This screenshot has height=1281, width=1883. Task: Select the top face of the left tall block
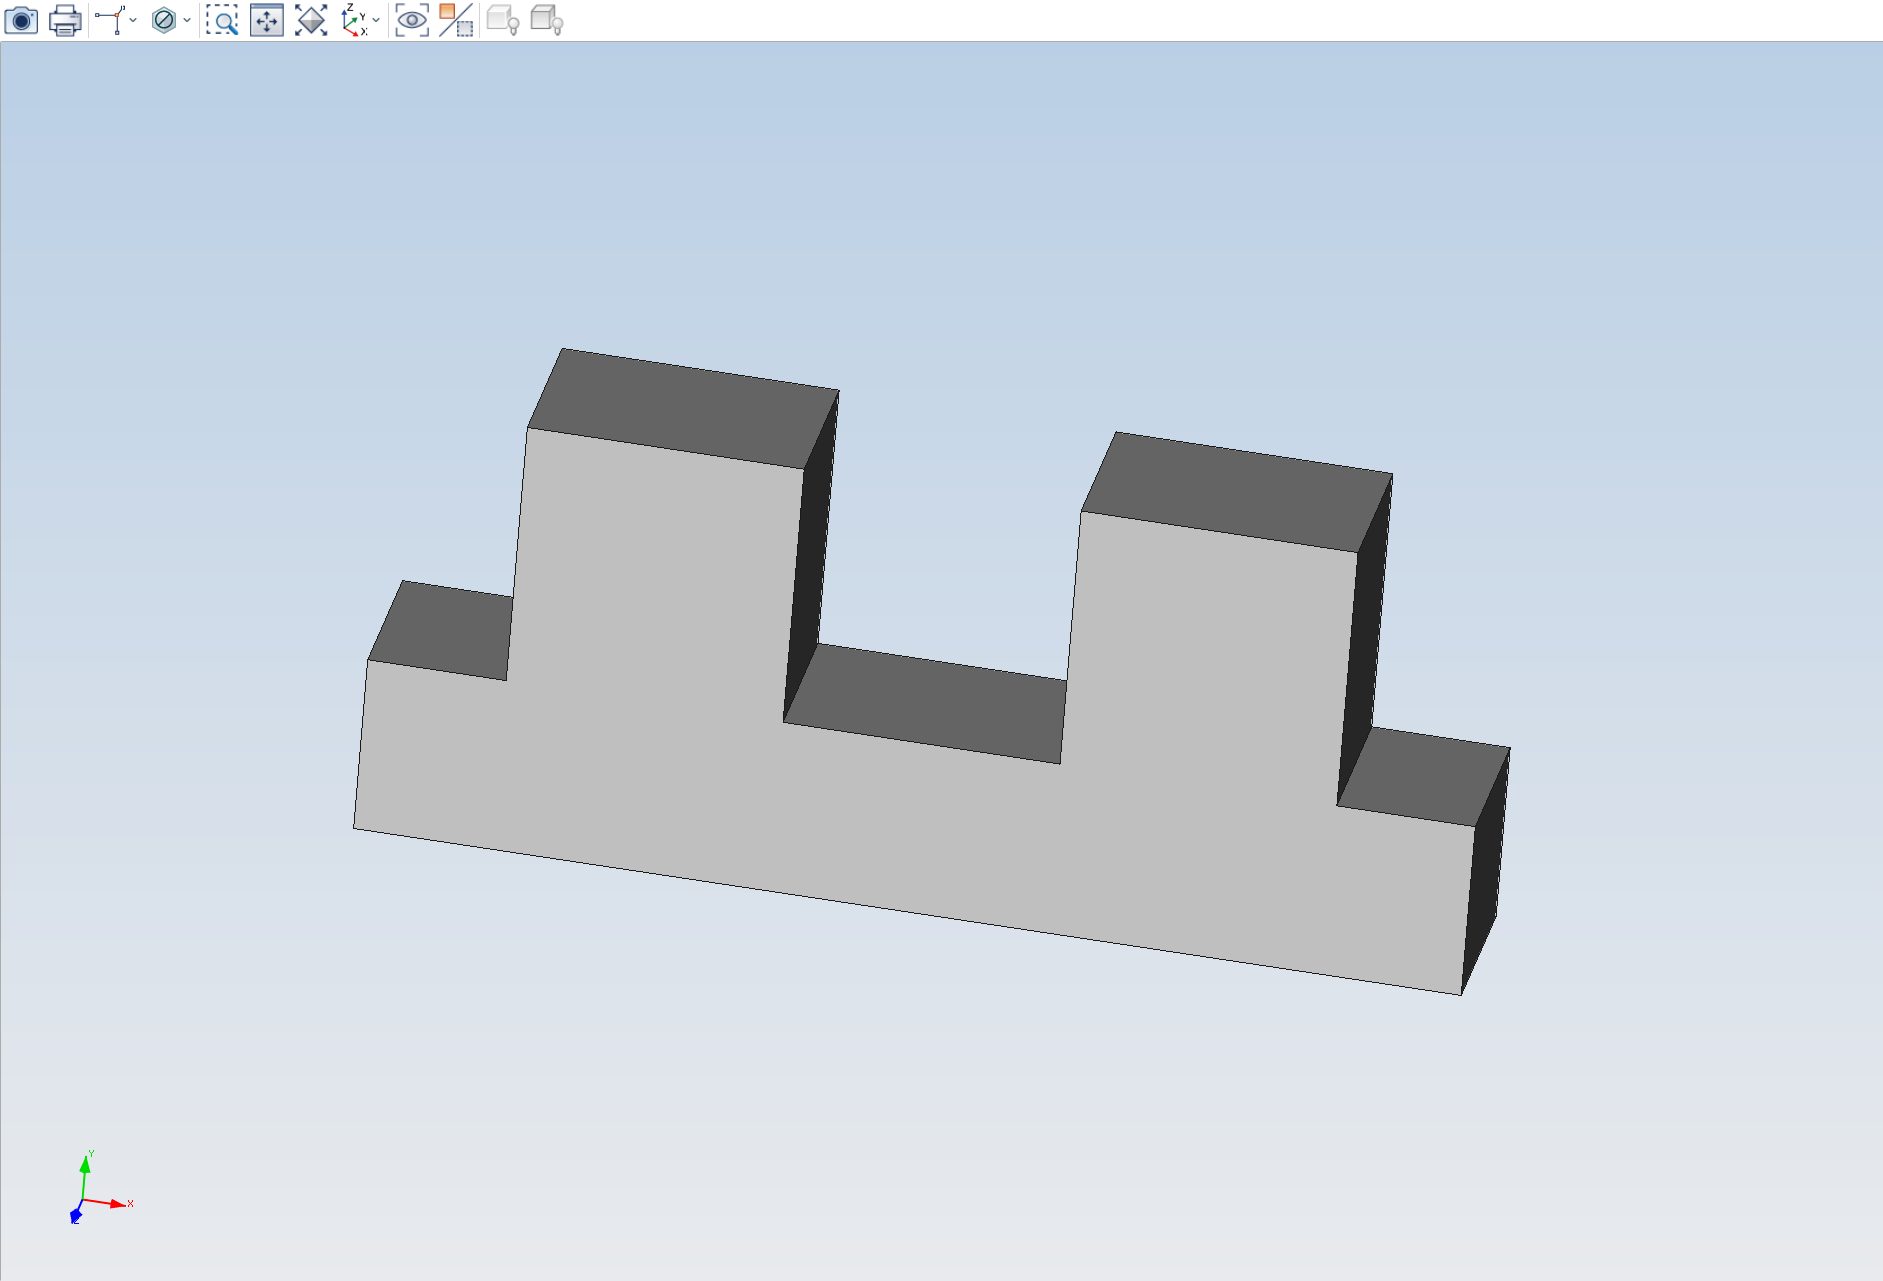click(683, 408)
